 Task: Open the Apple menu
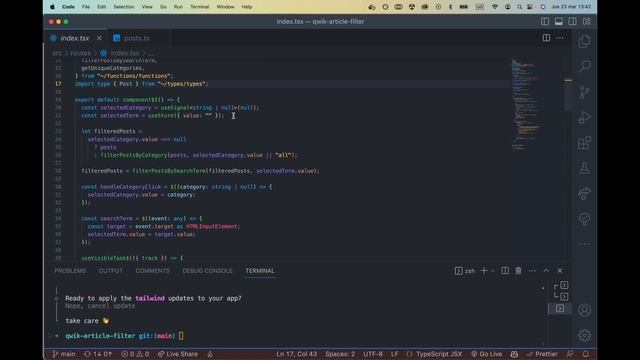click(52, 7)
